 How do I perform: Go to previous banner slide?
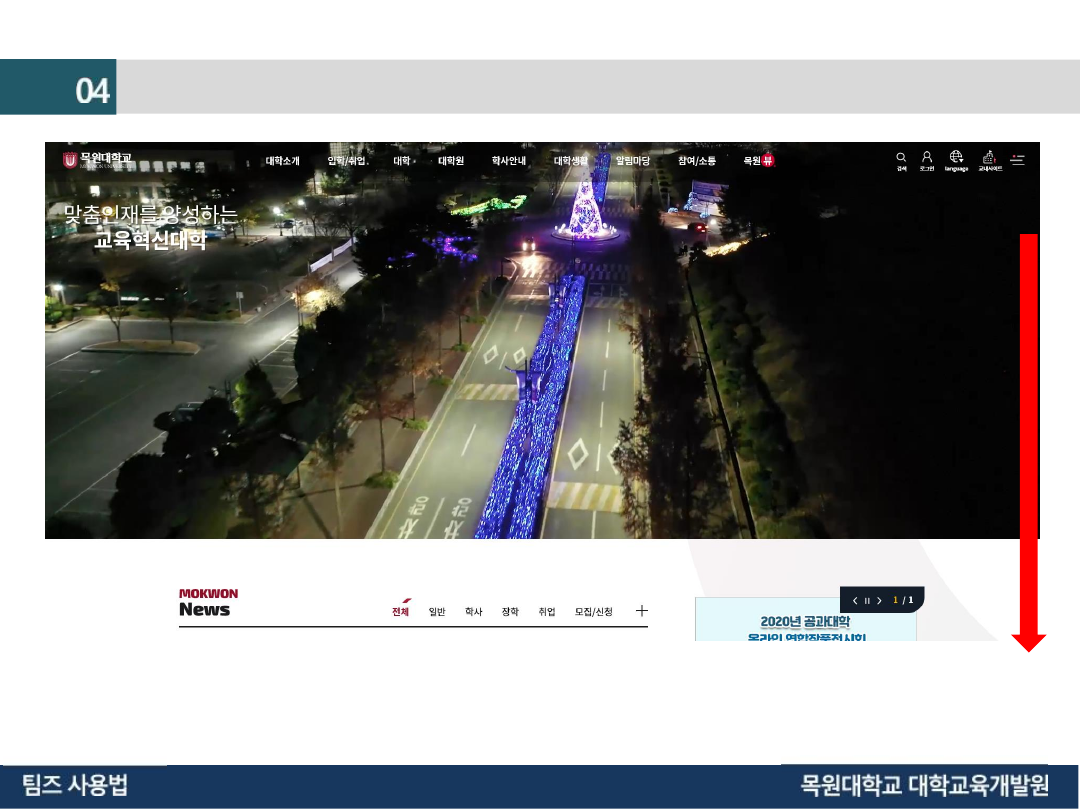855,601
